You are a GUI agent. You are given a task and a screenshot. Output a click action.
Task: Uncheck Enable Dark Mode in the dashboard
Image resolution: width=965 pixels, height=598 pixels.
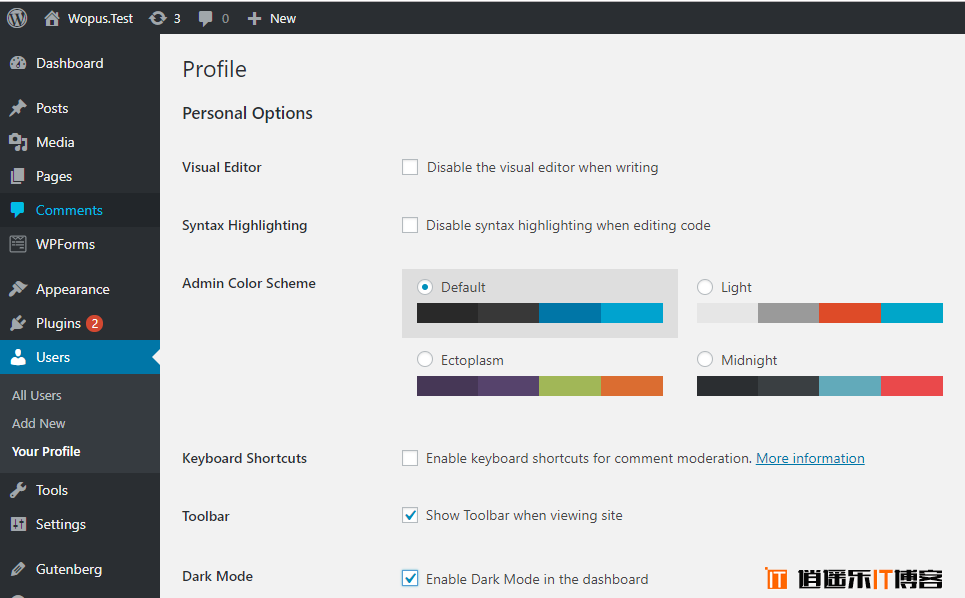pyautogui.click(x=410, y=578)
